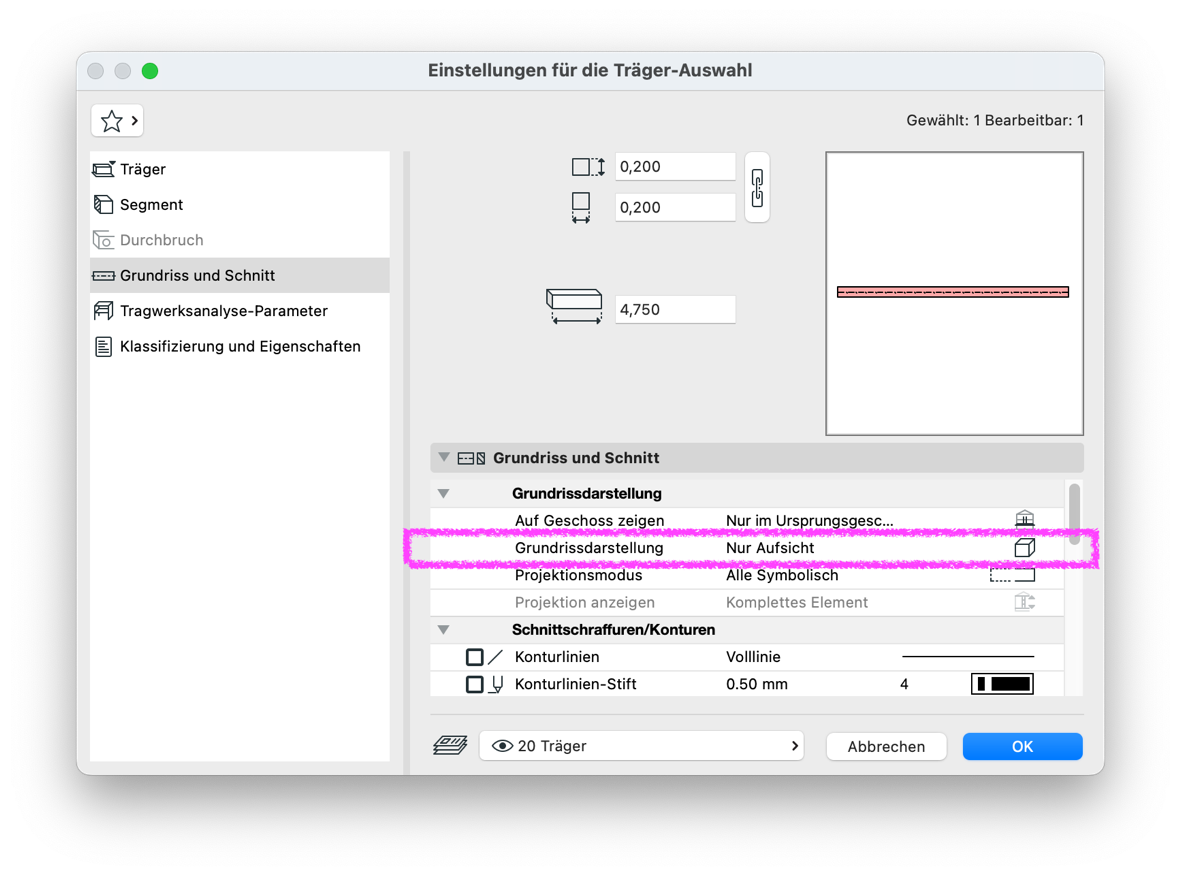Click the Klassifizierung und Eigenschaften icon
1181x876 pixels.
coord(103,346)
